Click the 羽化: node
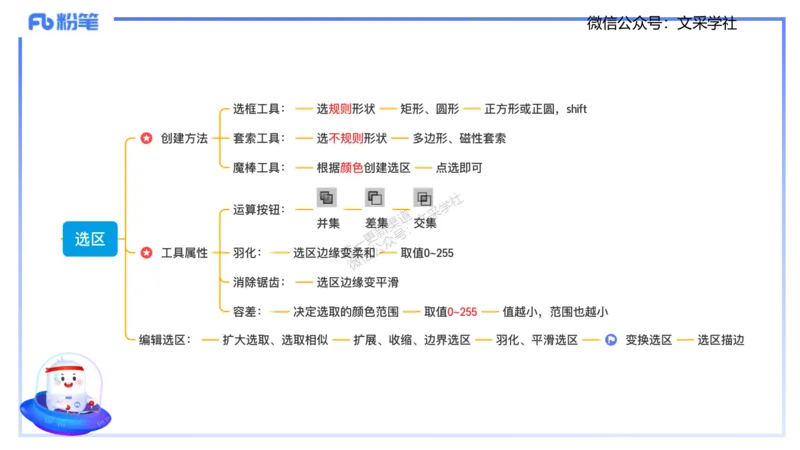800x450 pixels. pos(247,253)
